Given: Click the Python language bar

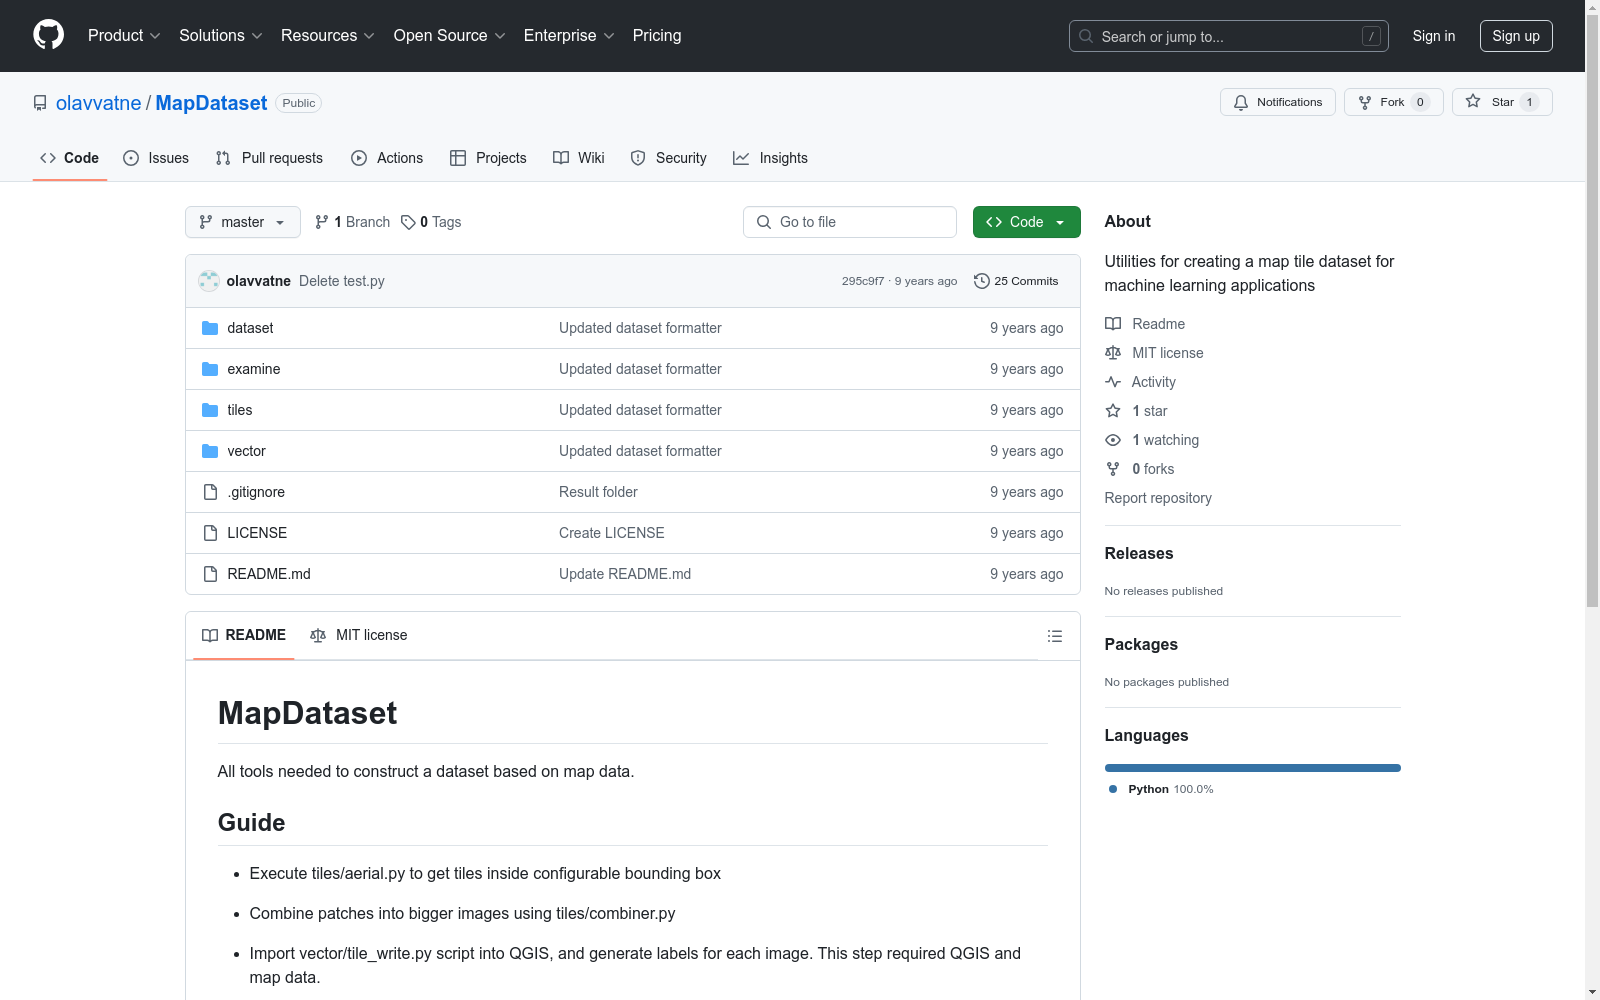Looking at the screenshot, I should pos(1253,768).
